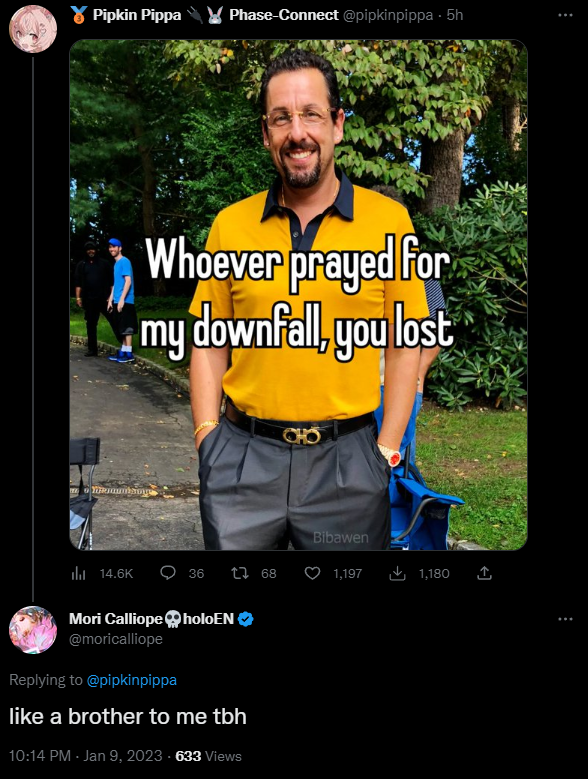Click the blue verified badge
This screenshot has height=779, width=588.
[x=245, y=619]
